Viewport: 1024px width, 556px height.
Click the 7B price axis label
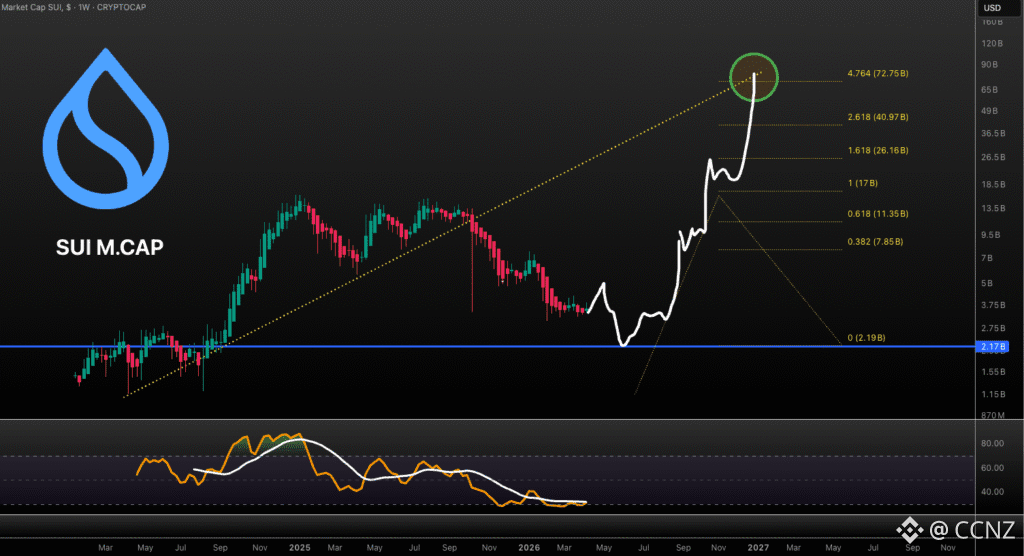pyautogui.click(x=987, y=258)
